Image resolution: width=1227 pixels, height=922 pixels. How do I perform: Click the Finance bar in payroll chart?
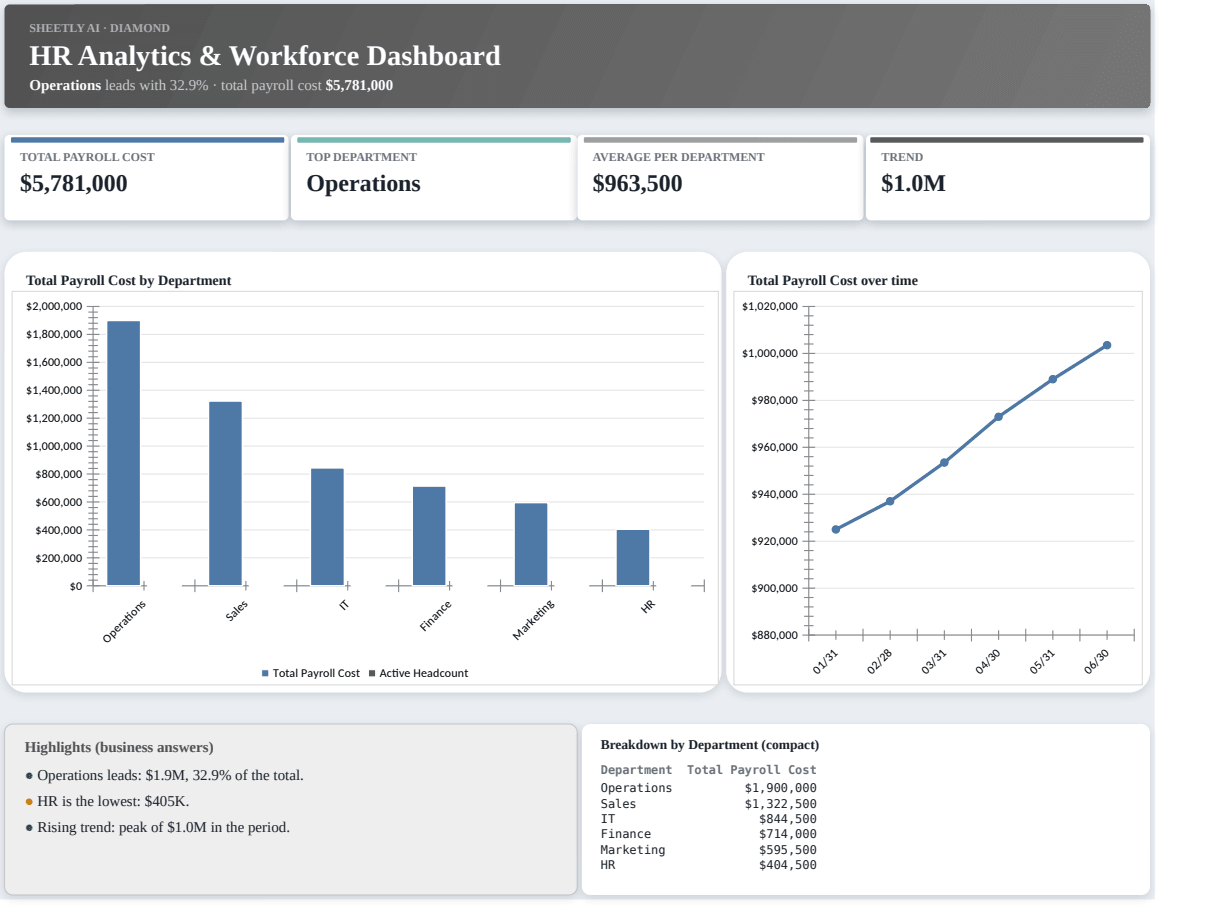[x=429, y=536]
